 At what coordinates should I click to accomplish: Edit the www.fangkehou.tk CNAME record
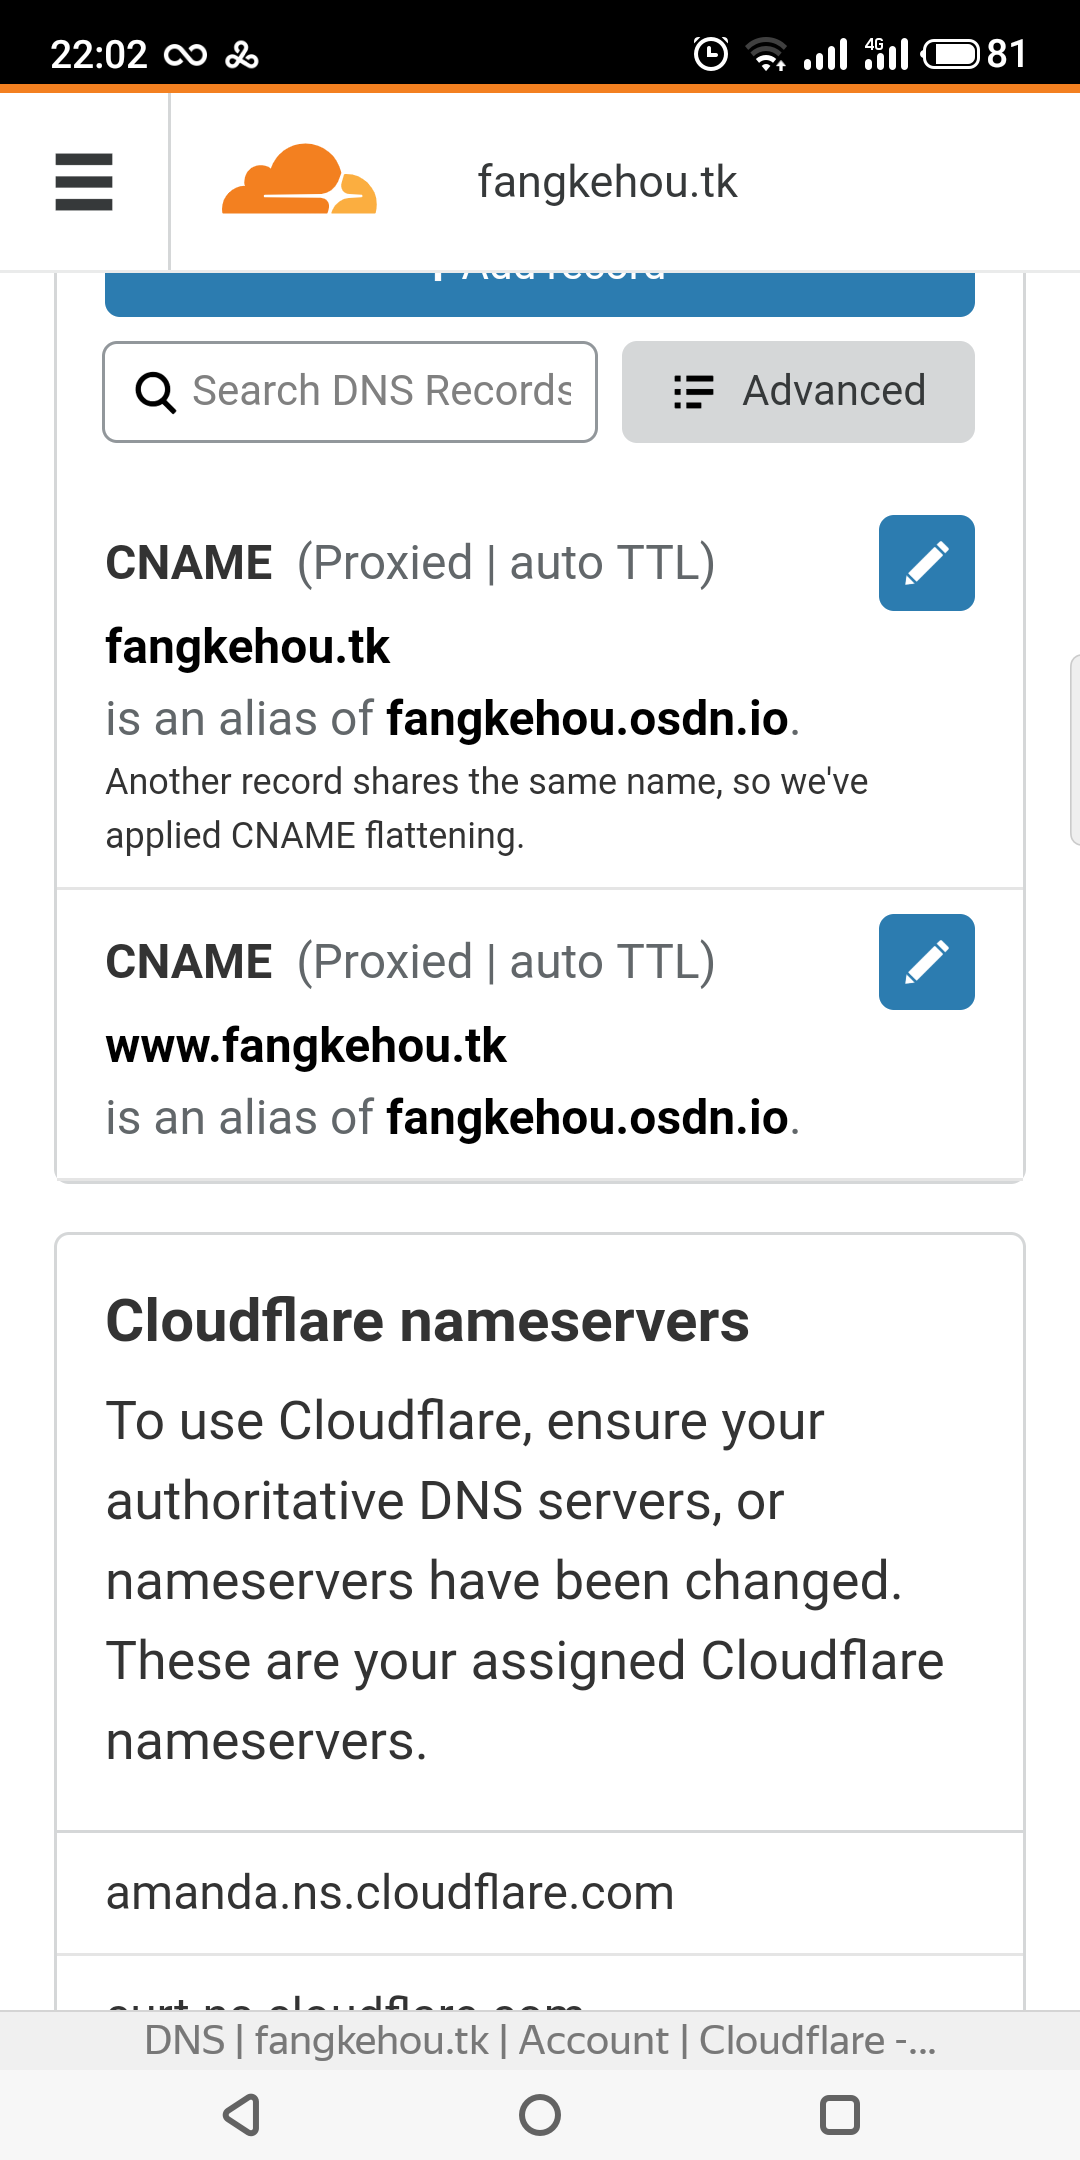coord(926,962)
